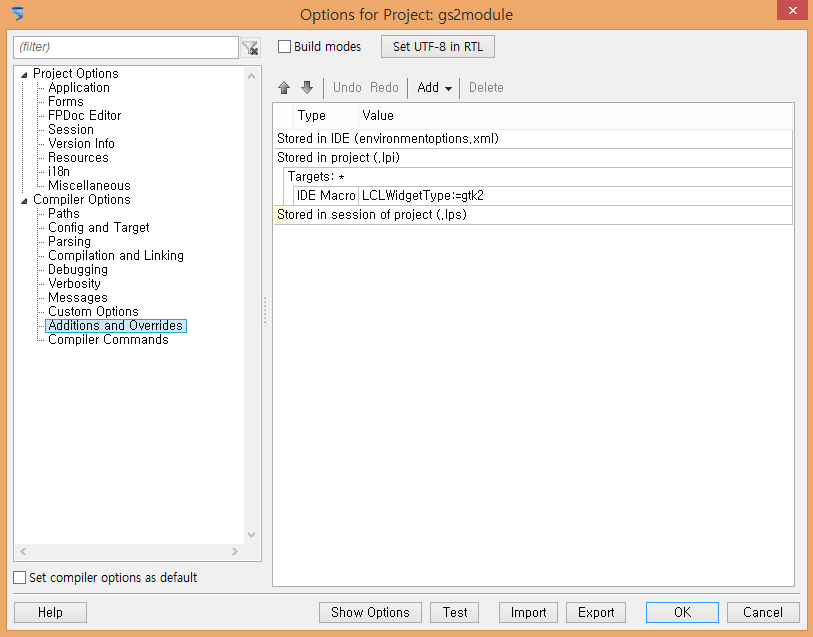Move selected item up with arrow icon
This screenshot has height=637, width=813.
(x=284, y=88)
